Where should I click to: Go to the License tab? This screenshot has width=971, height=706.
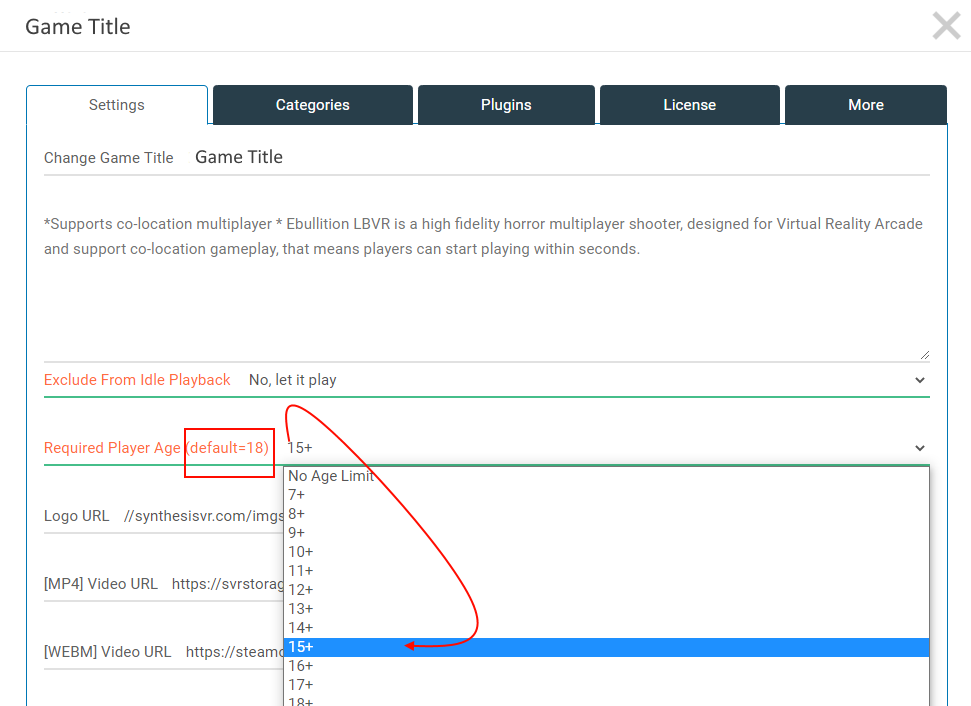[x=689, y=105]
